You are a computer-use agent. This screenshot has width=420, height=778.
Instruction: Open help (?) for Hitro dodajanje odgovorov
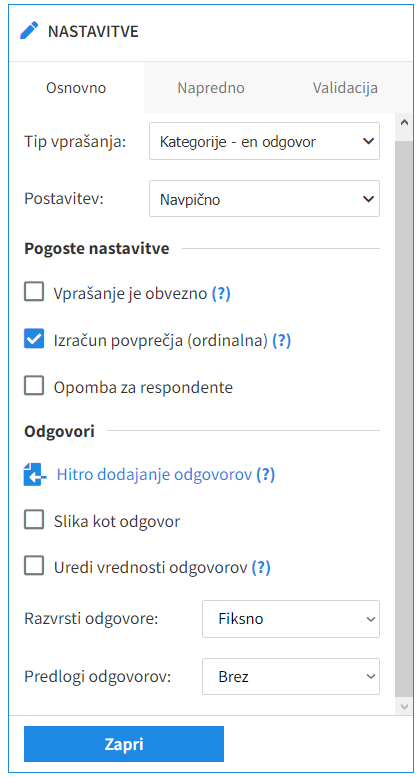(x=266, y=474)
